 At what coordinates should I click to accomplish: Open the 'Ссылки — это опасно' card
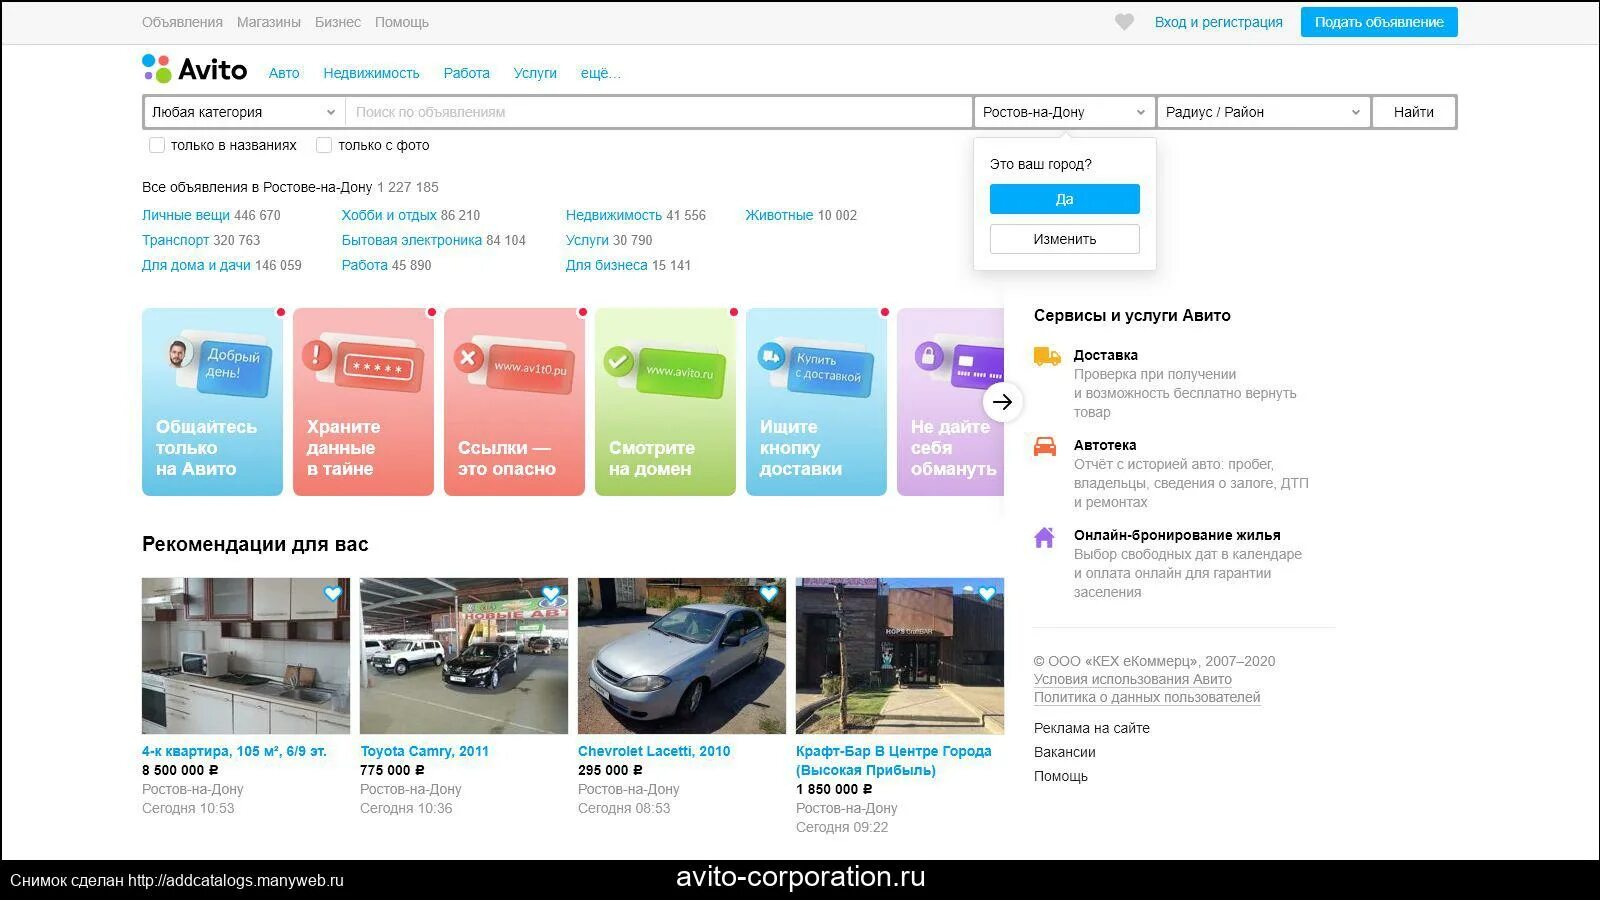pyautogui.click(x=514, y=402)
